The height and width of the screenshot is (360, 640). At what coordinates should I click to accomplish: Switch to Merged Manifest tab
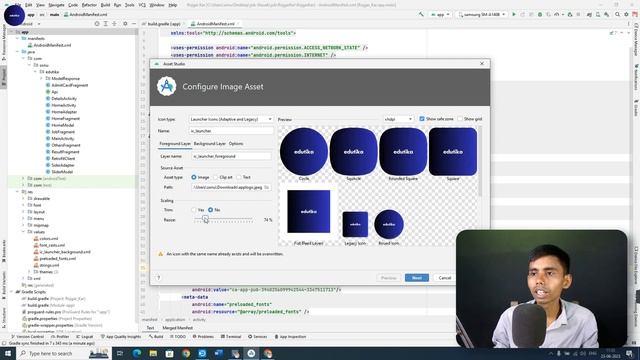click(x=178, y=328)
